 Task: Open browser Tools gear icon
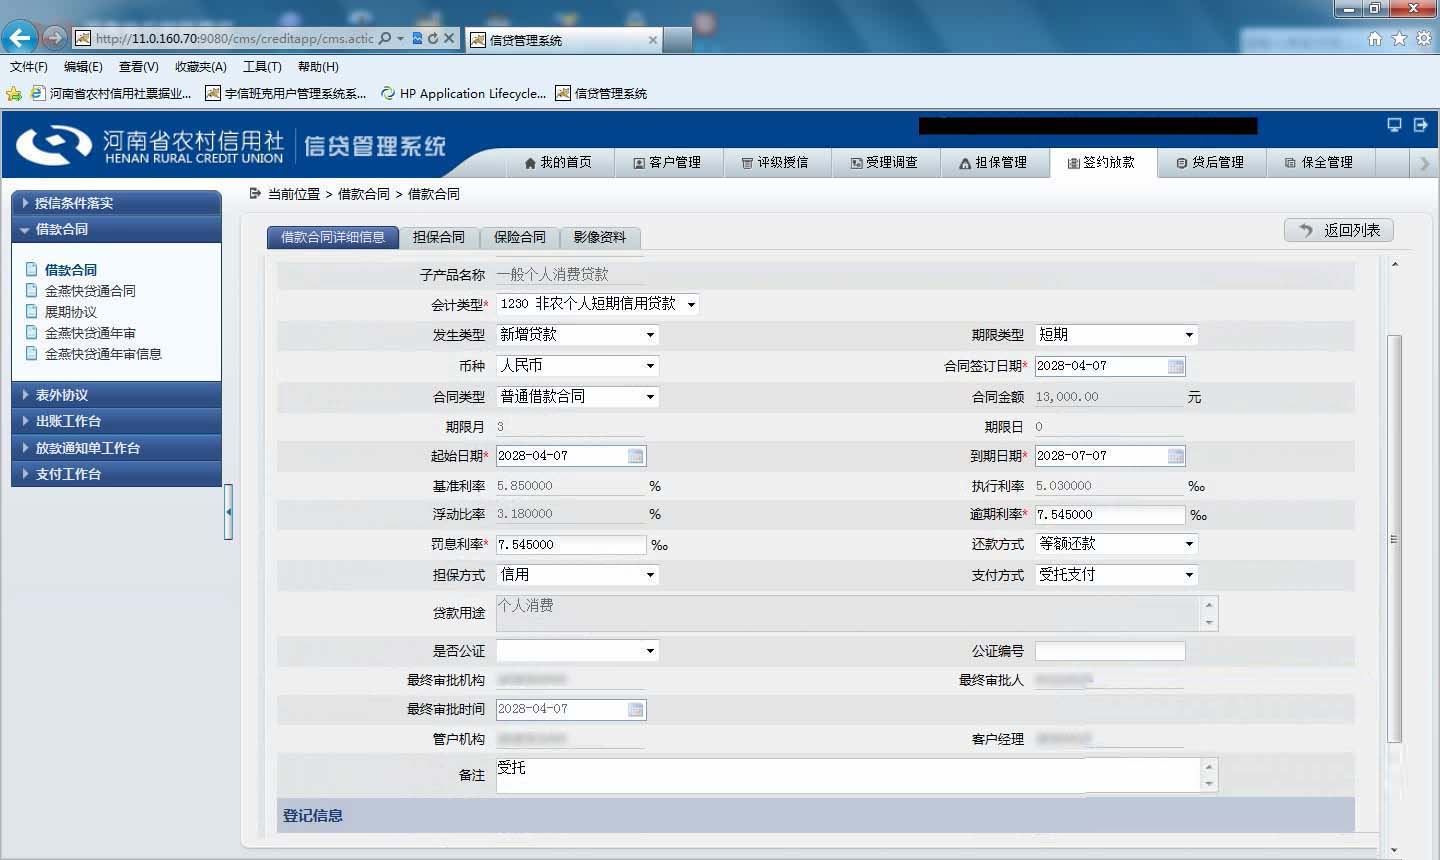(1423, 39)
